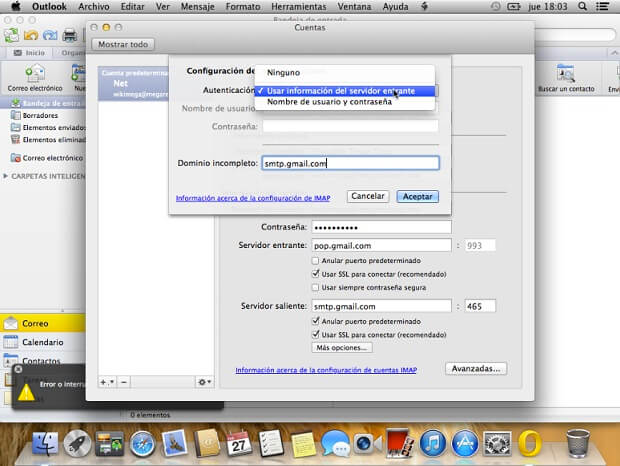The image size is (620, 466).
Task: Click the dialog Contraseña empty field
Action: coord(350,126)
